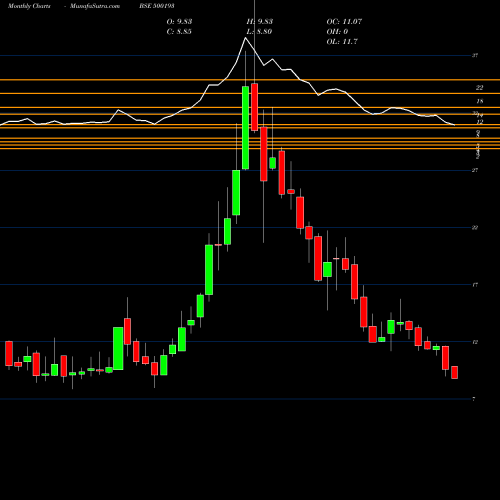The image size is (500, 500).
Task: Click the "37" price axis label
Action: coord(475,55)
